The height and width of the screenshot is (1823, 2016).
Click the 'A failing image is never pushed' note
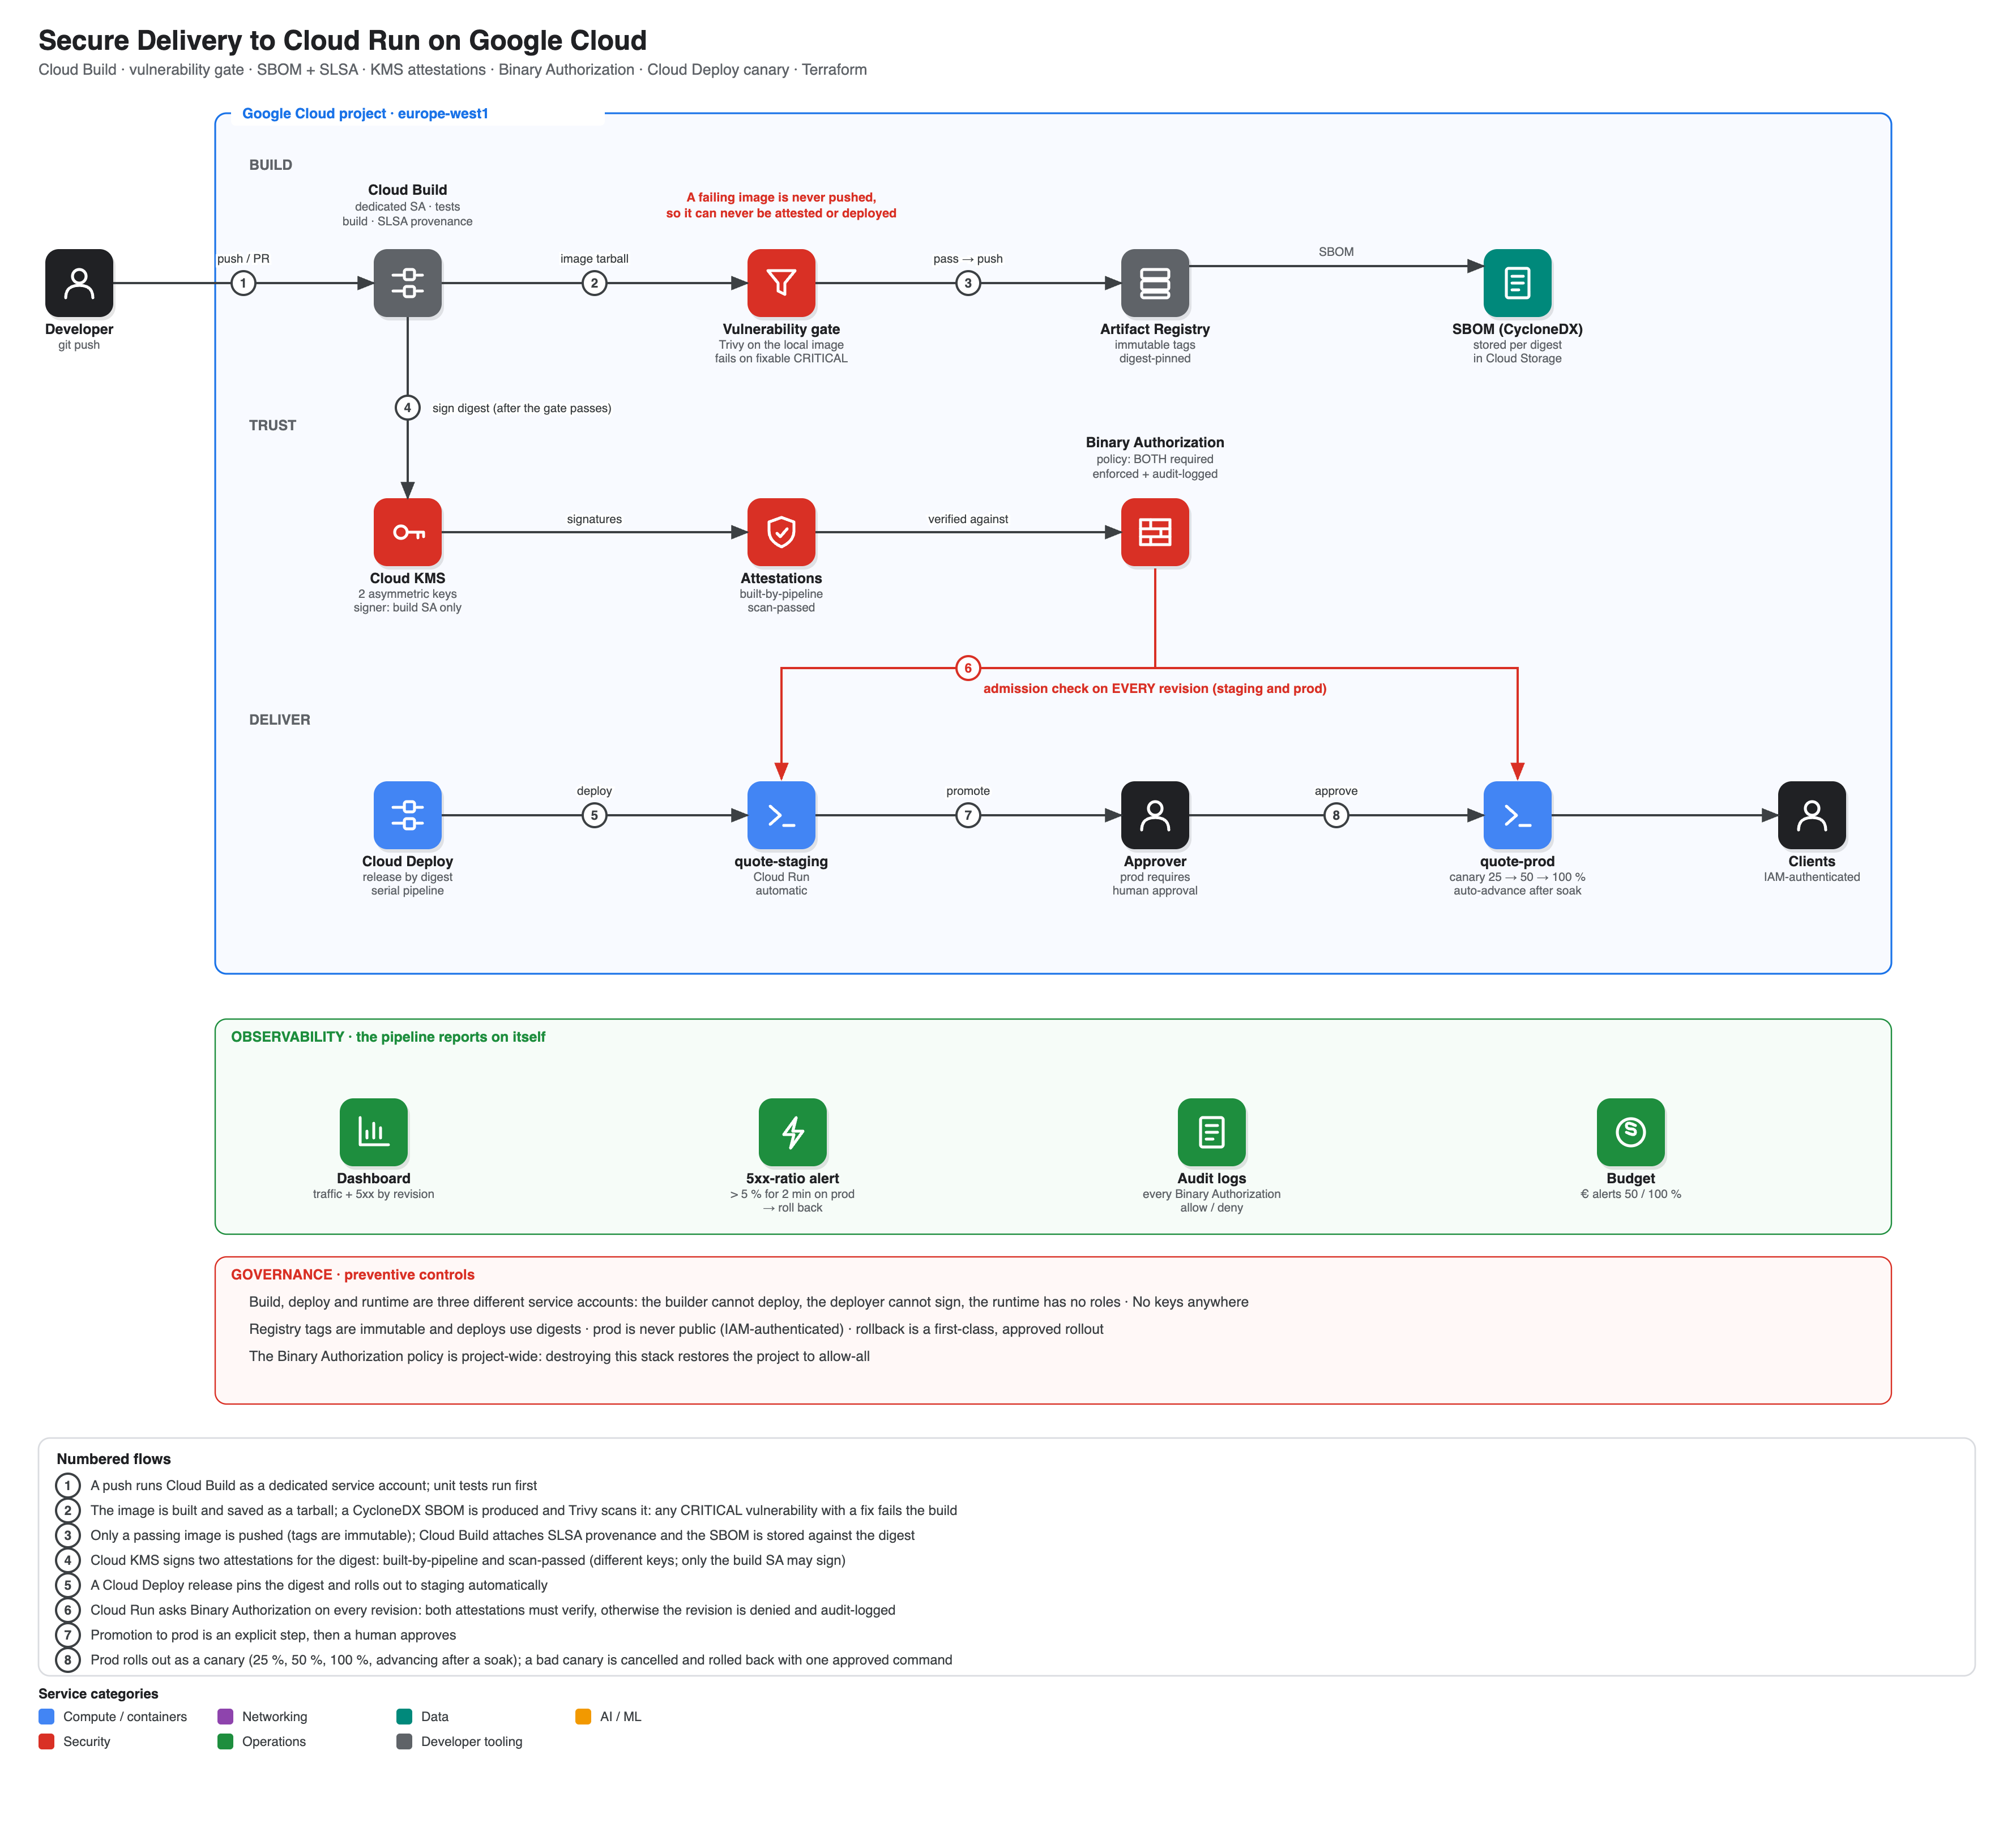coord(781,205)
